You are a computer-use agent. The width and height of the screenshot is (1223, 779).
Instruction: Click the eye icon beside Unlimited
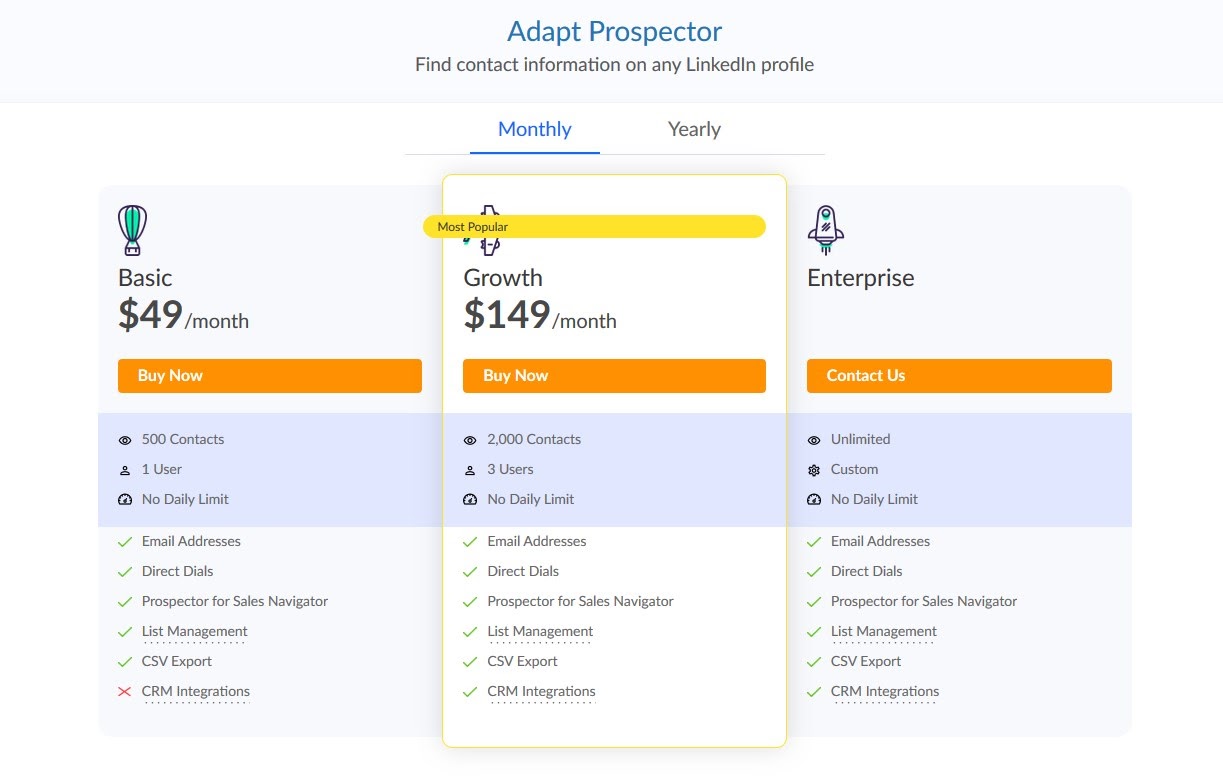[x=814, y=440]
